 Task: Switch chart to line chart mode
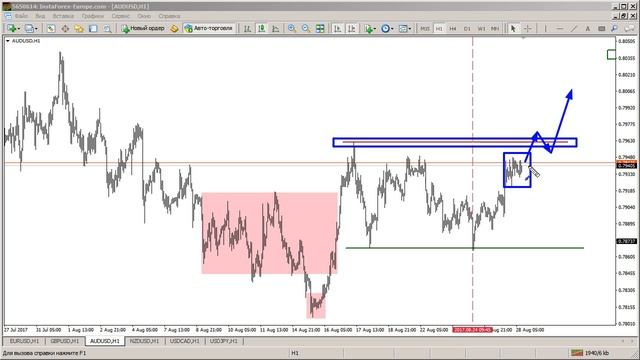click(276, 28)
